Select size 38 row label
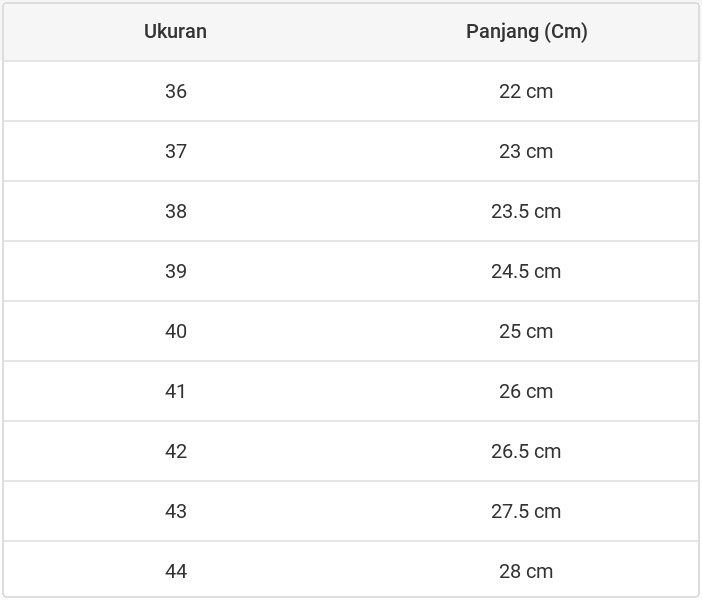 pyautogui.click(x=176, y=211)
